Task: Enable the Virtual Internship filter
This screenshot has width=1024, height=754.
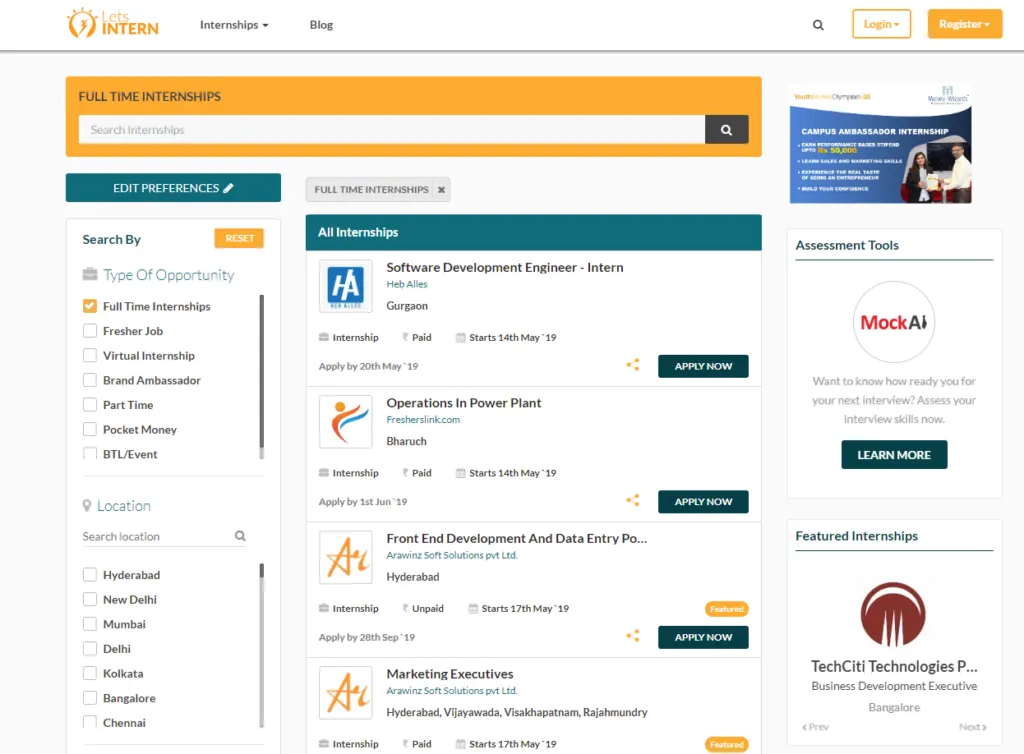Action: coord(90,356)
